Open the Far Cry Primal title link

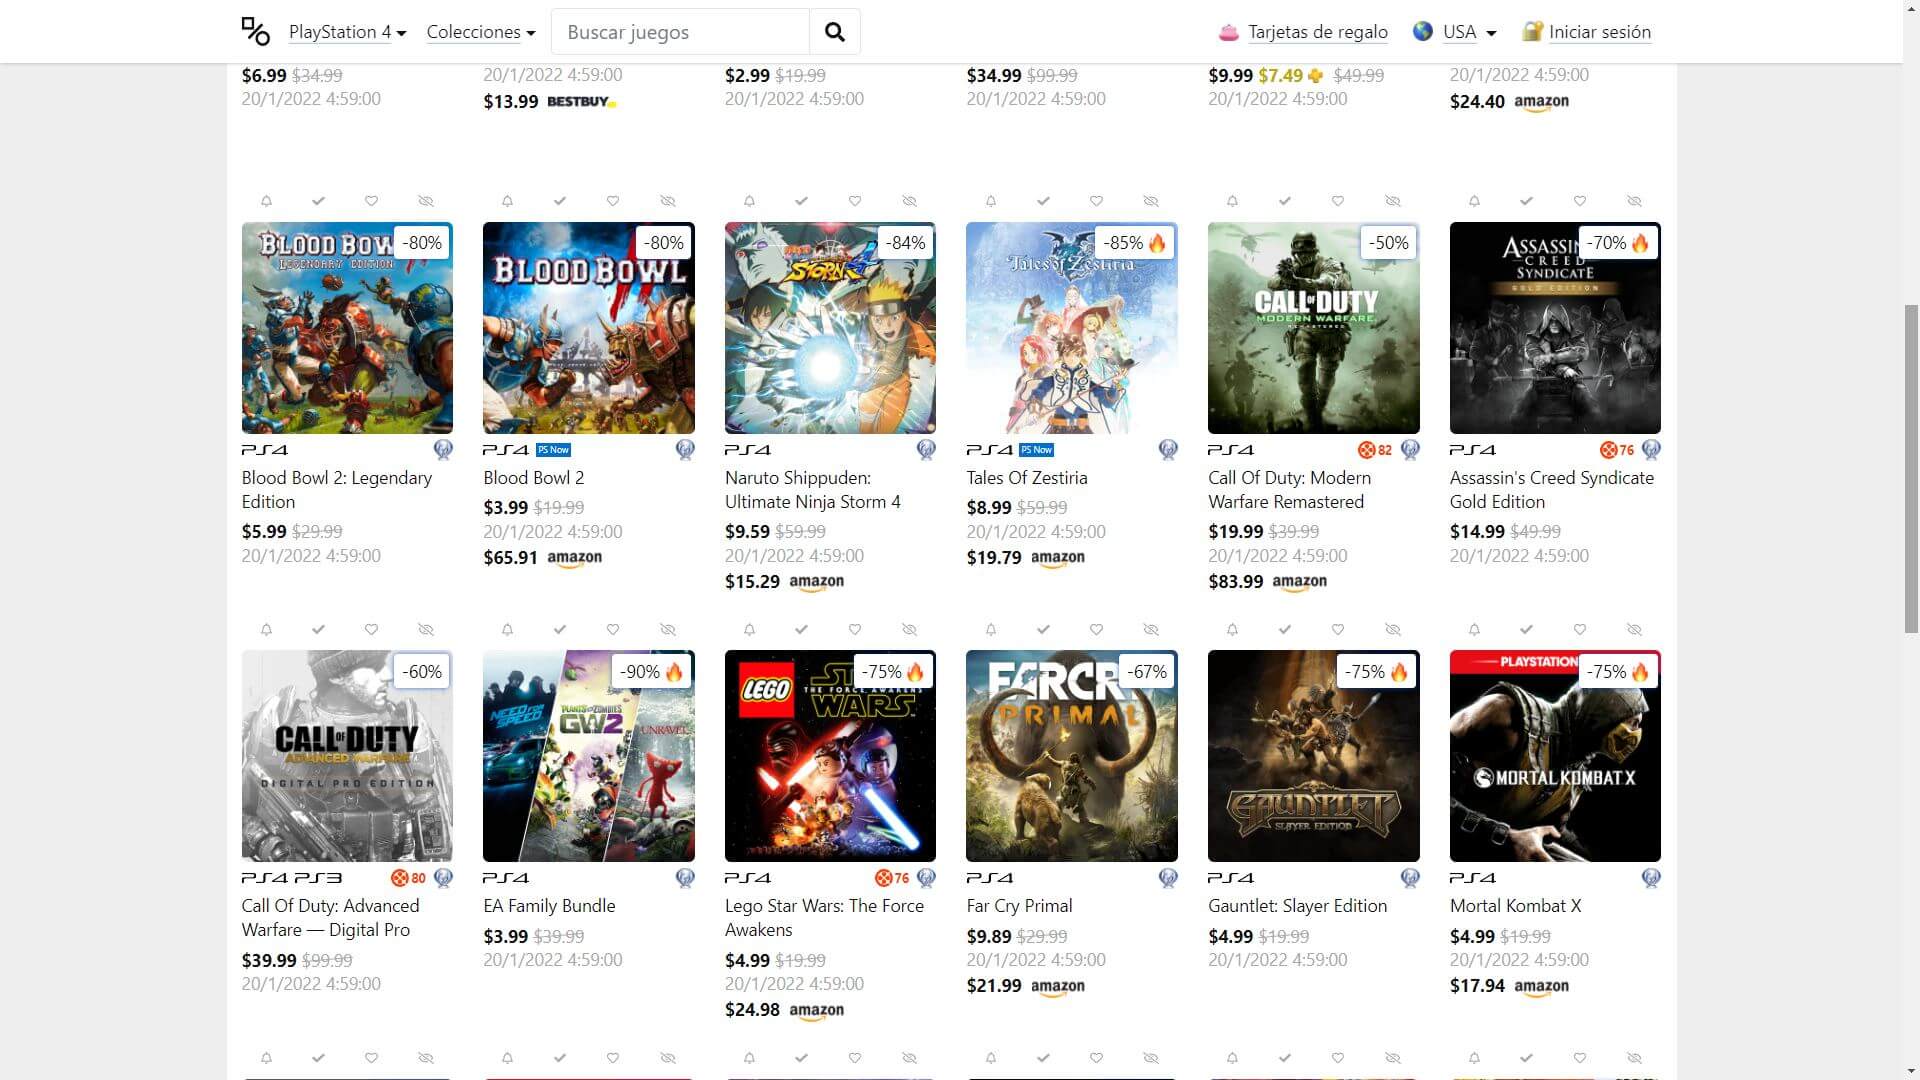click(1019, 906)
